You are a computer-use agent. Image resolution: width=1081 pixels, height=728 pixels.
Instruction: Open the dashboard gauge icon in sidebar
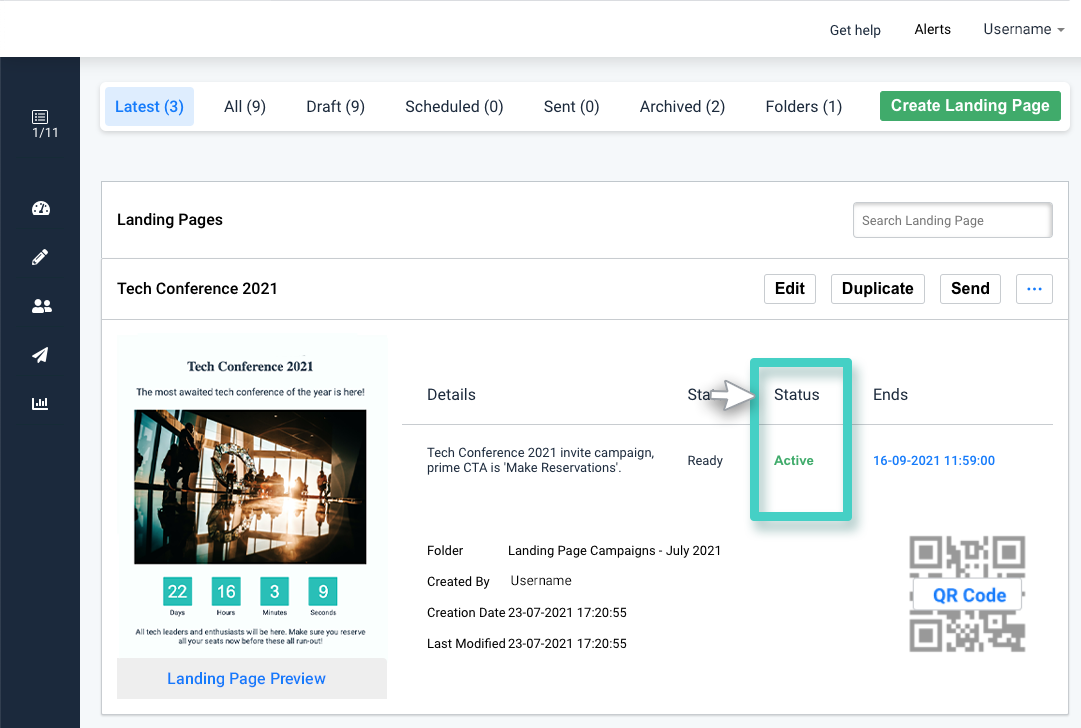pos(41,208)
